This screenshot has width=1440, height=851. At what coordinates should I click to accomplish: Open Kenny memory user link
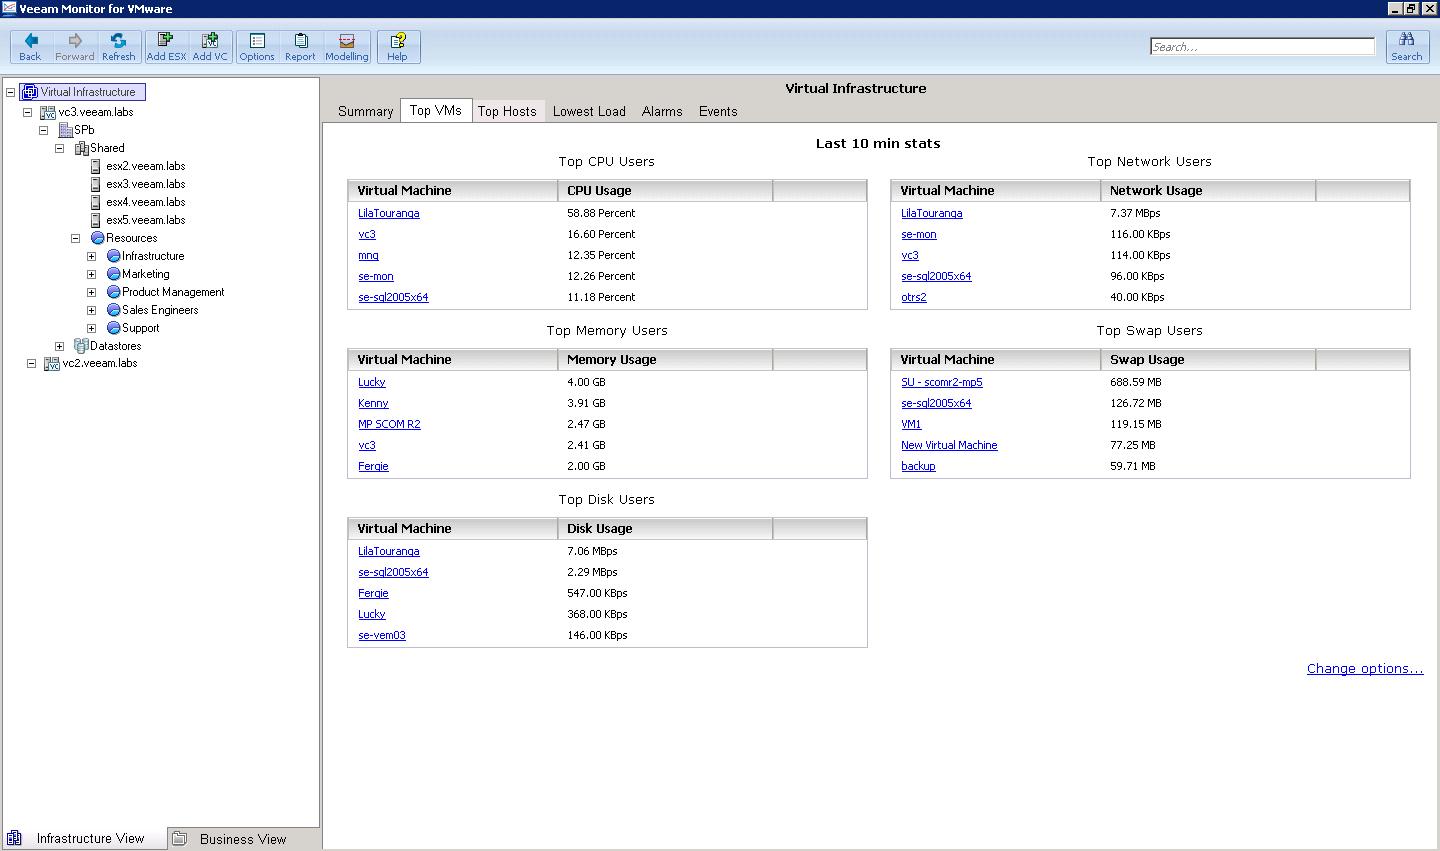[373, 403]
